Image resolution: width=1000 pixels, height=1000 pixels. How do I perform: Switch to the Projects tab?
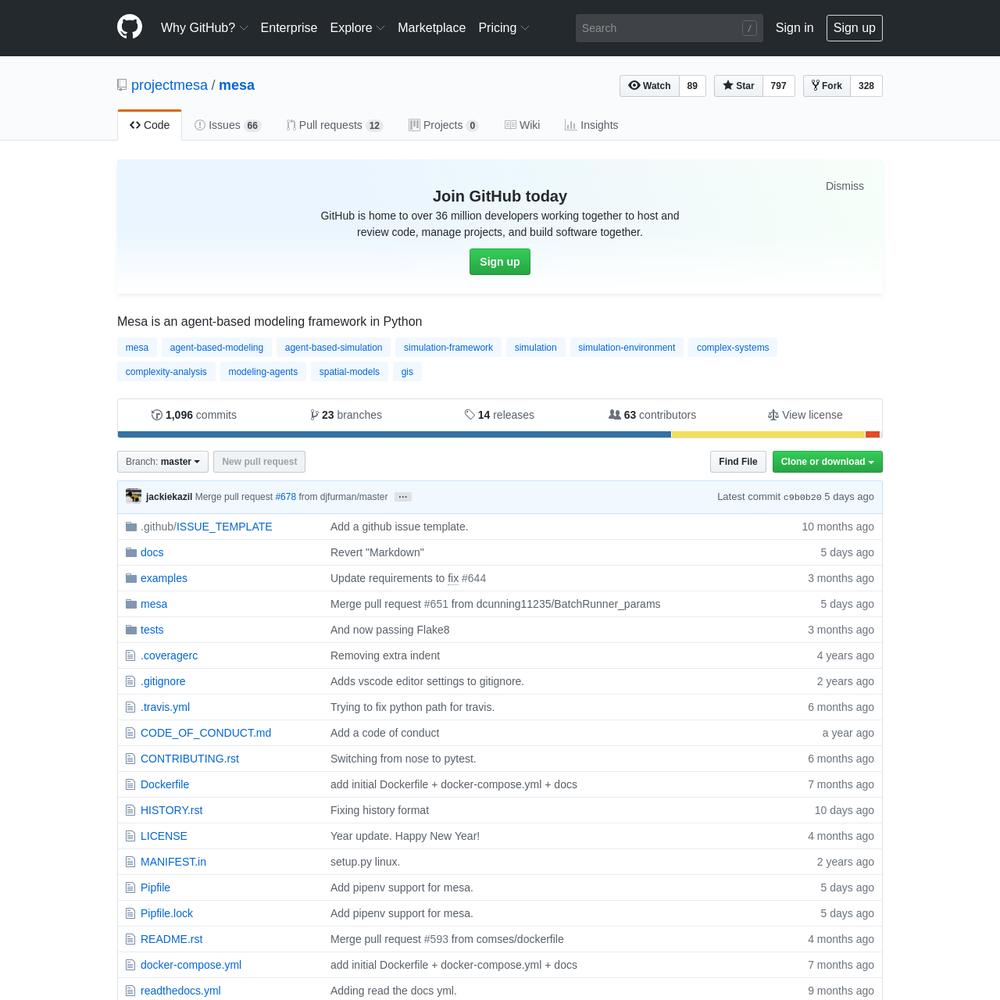click(x=443, y=125)
